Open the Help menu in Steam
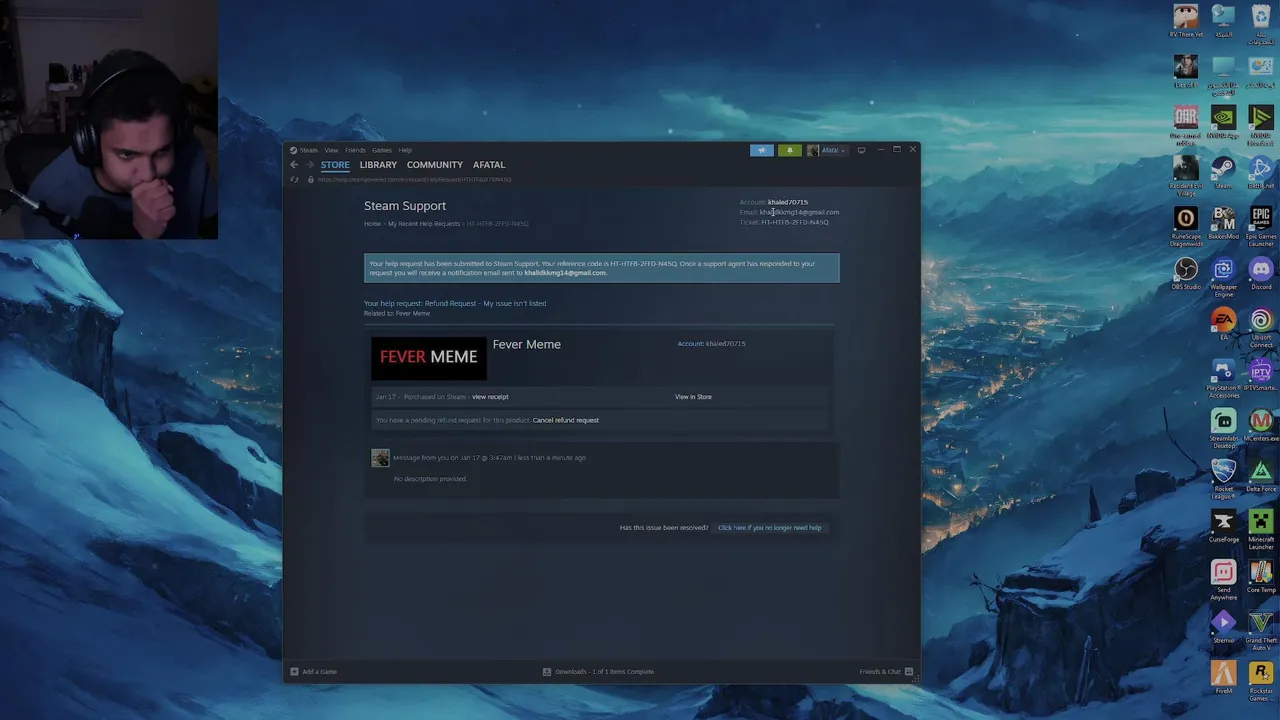Viewport: 1280px width, 720px height. point(405,150)
